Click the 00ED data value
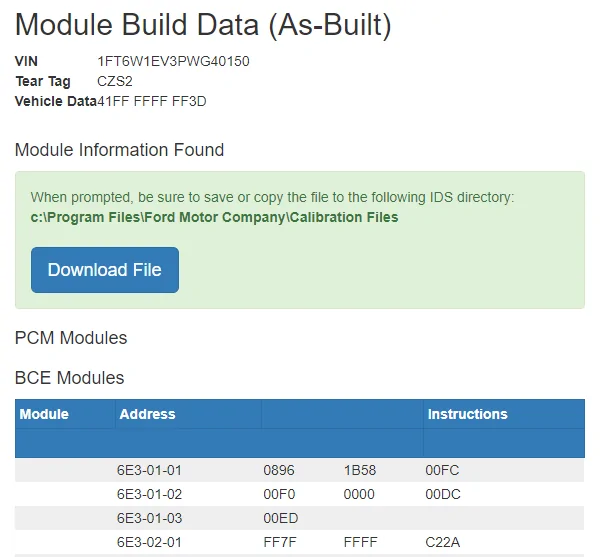 click(x=279, y=518)
